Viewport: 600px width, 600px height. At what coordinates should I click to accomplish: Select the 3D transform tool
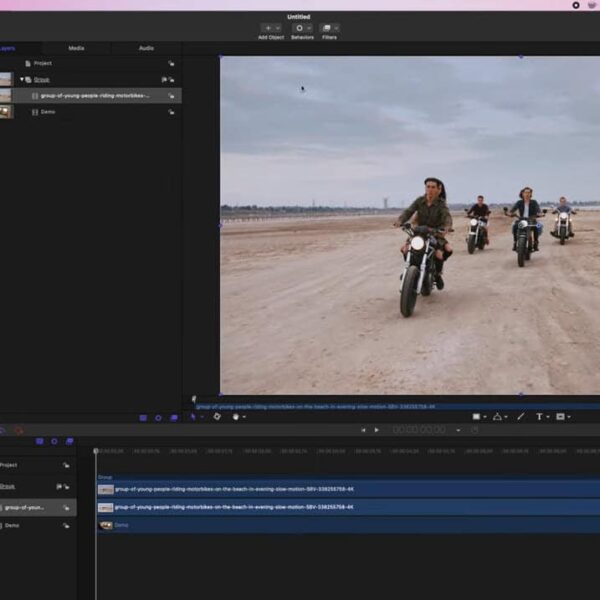pos(217,416)
